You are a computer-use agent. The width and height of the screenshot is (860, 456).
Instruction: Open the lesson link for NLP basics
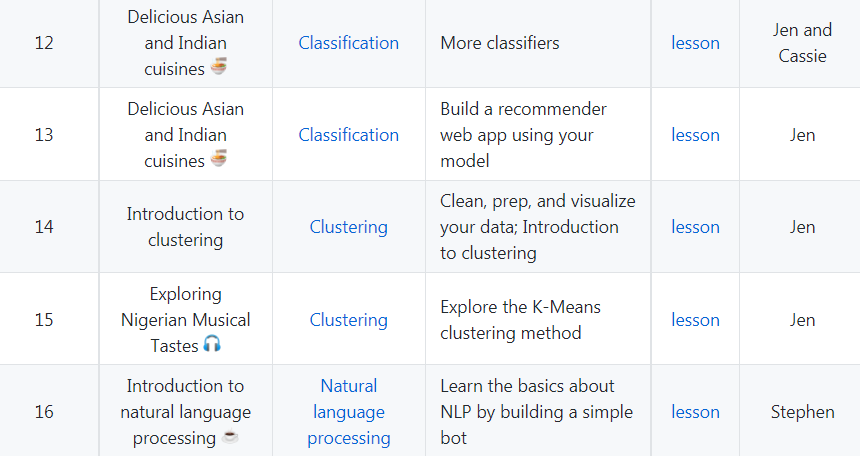click(695, 412)
